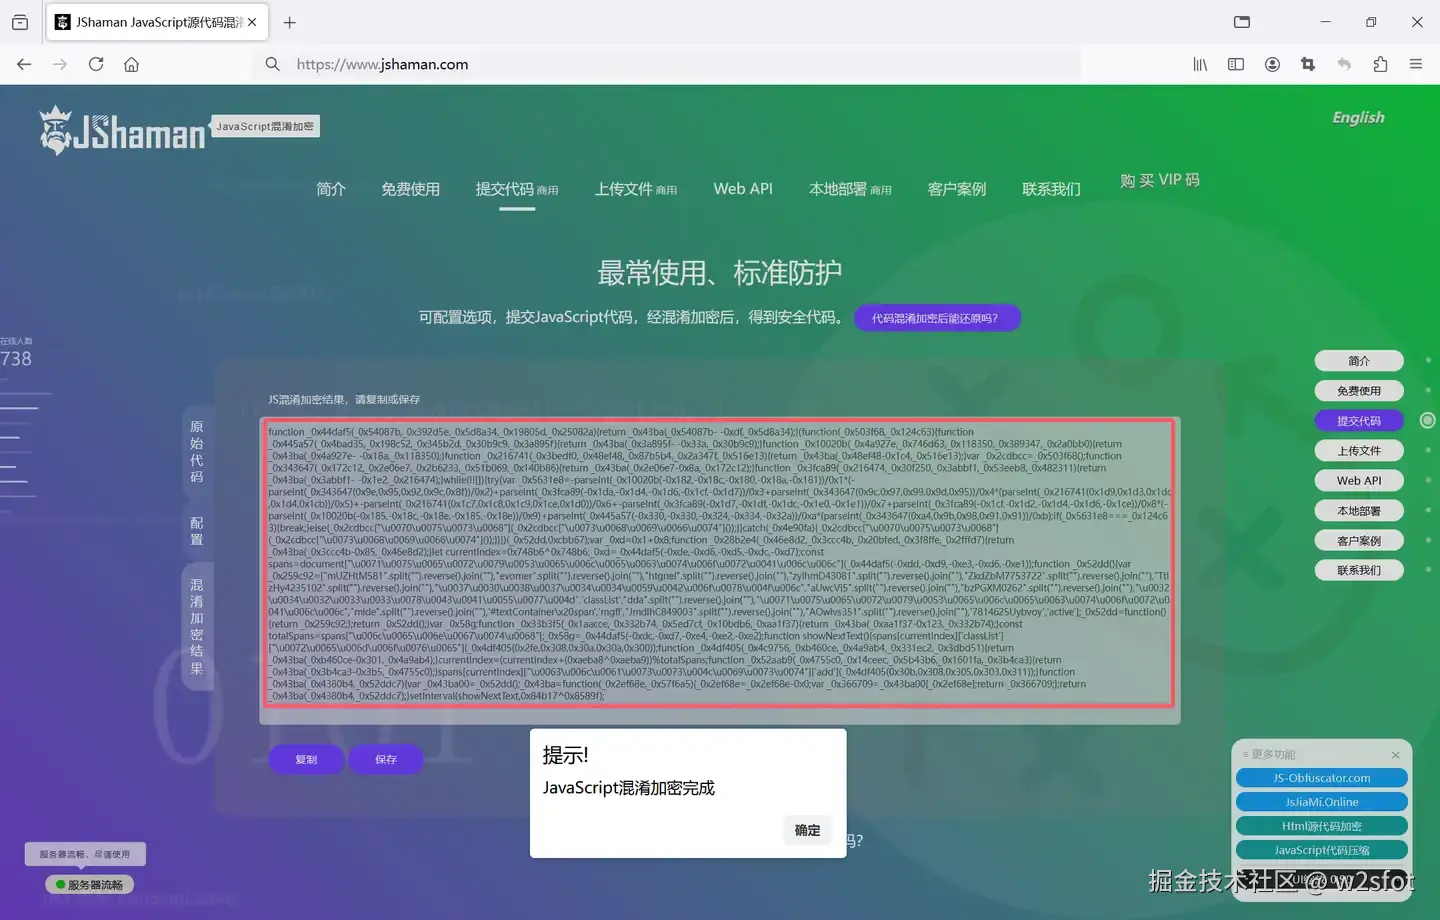Jump to 简介 in right side menu
This screenshot has width=1440, height=920.
pos(1359,361)
